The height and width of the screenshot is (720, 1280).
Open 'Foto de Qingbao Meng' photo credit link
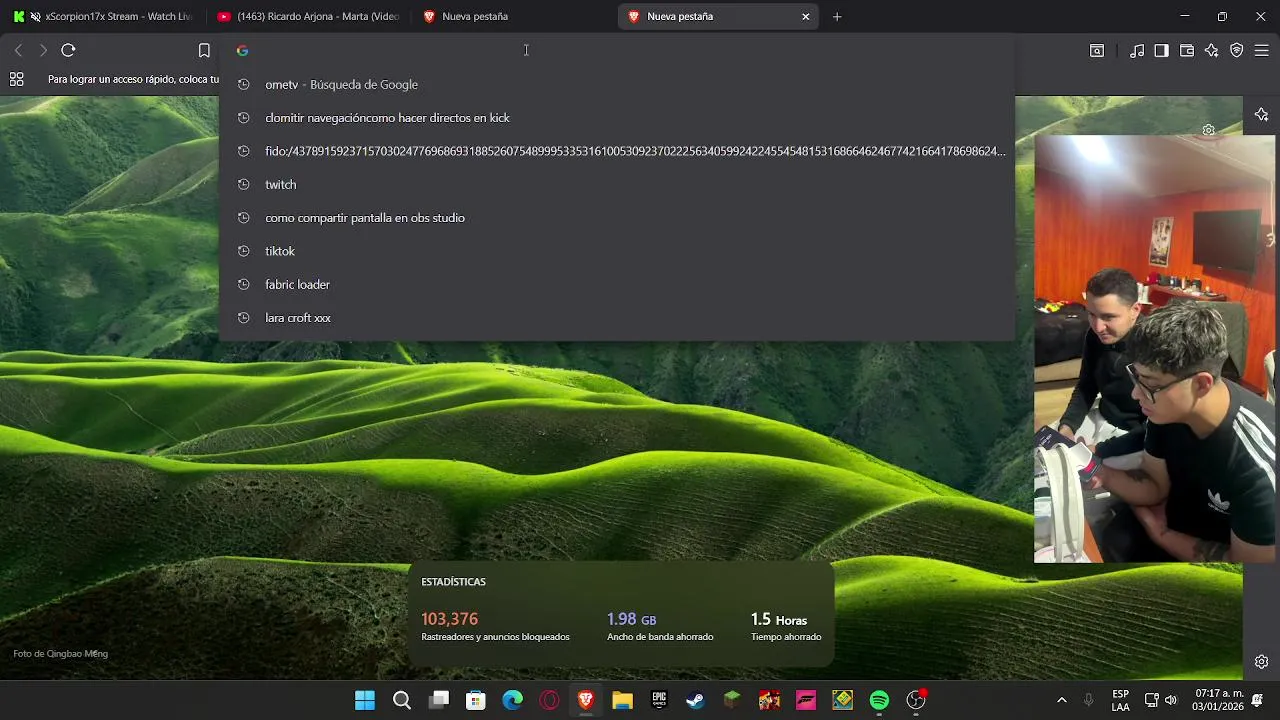pyautogui.click(x=60, y=654)
